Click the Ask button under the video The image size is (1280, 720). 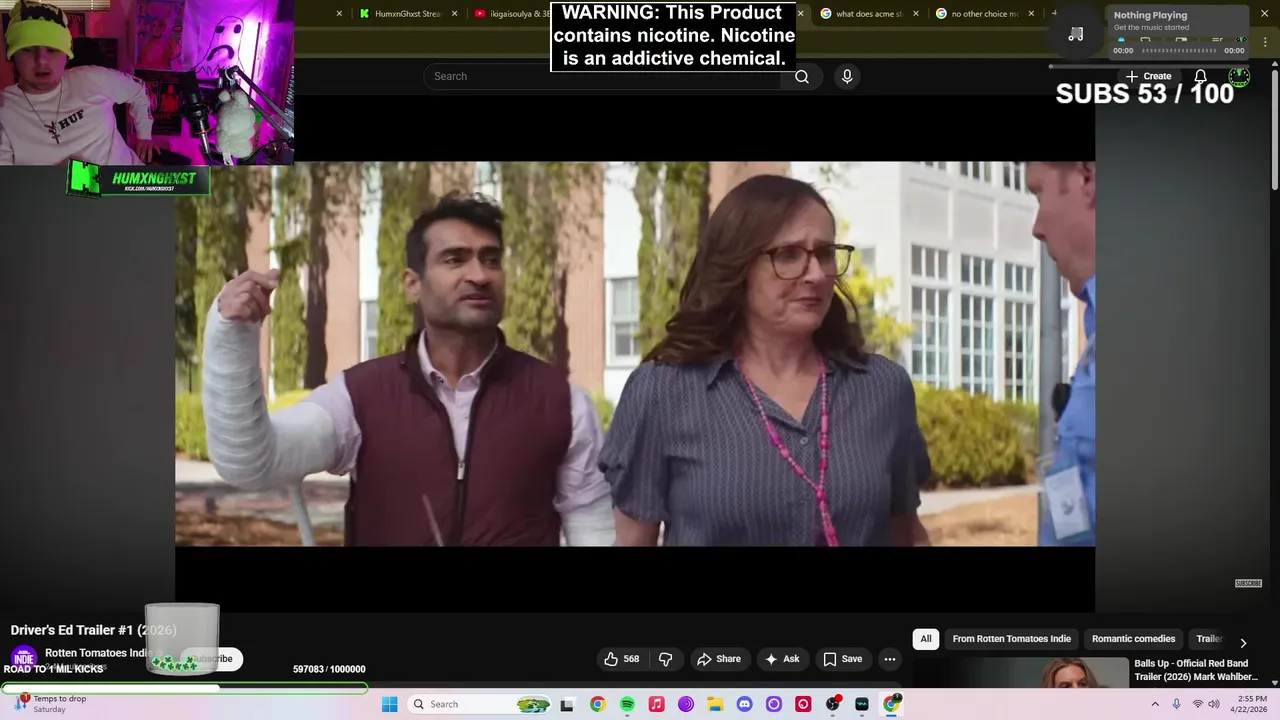point(782,659)
